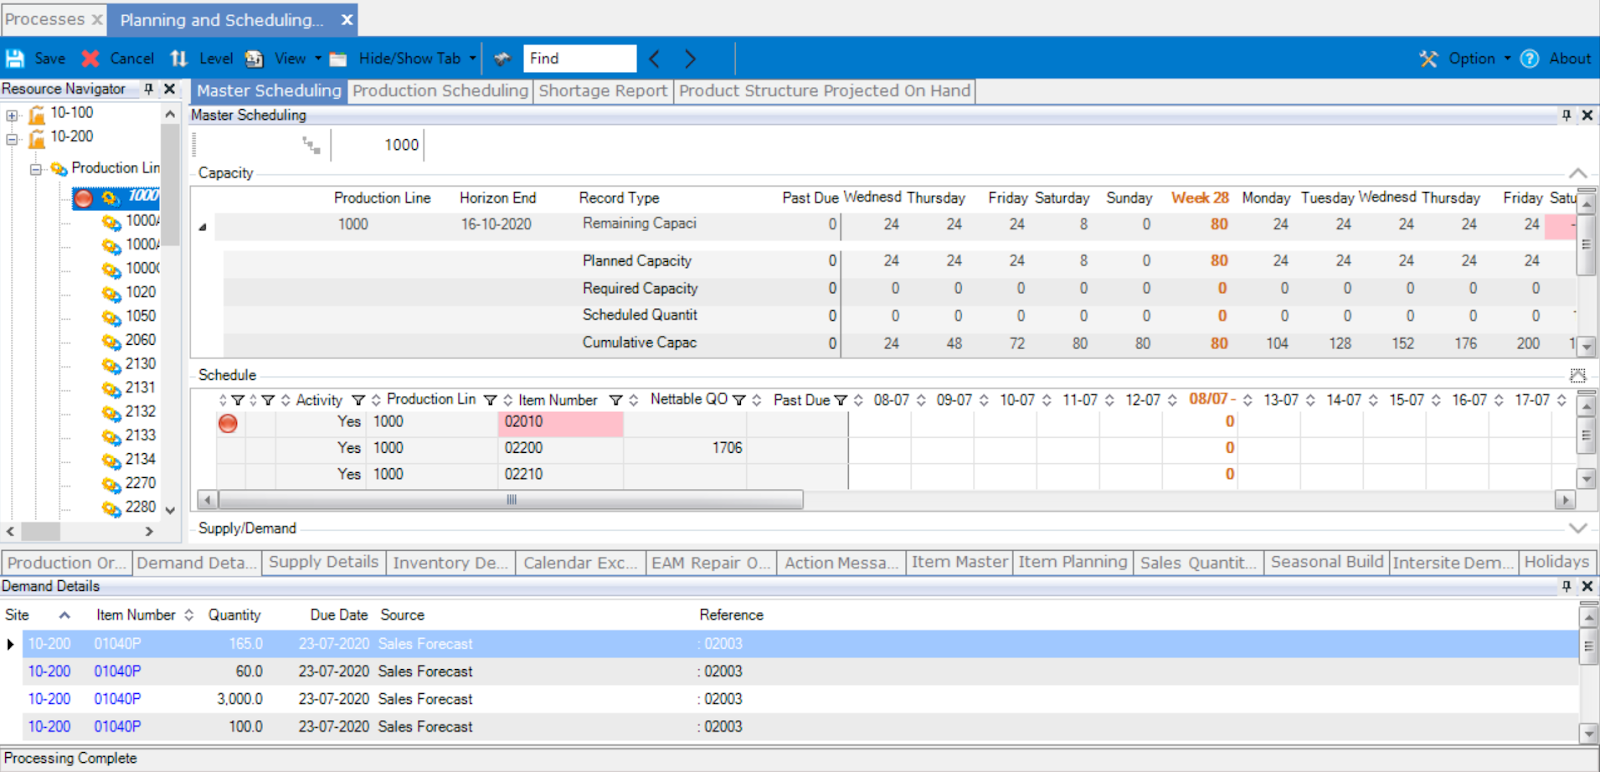This screenshot has height=772, width=1600.
Task: Click inside the Find input field
Action: point(580,59)
